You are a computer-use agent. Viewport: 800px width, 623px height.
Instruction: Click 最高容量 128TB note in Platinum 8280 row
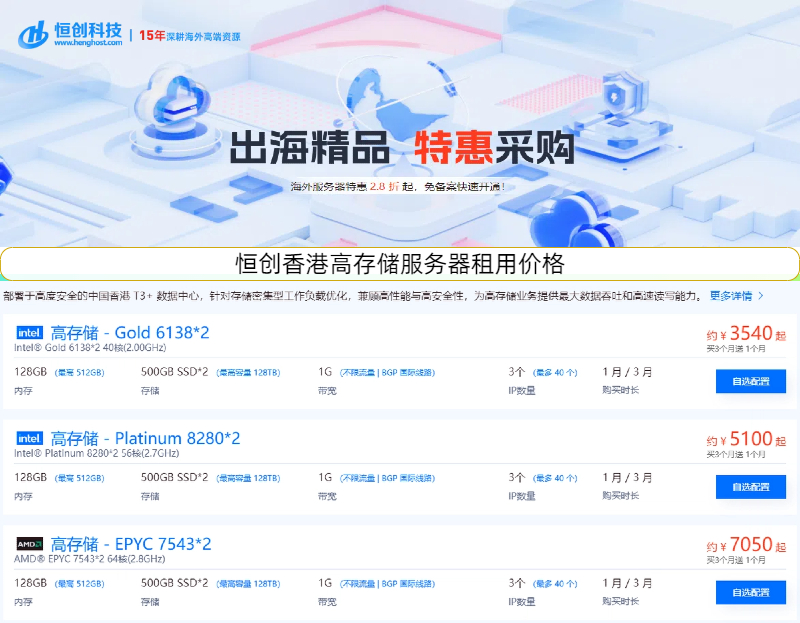(248, 479)
